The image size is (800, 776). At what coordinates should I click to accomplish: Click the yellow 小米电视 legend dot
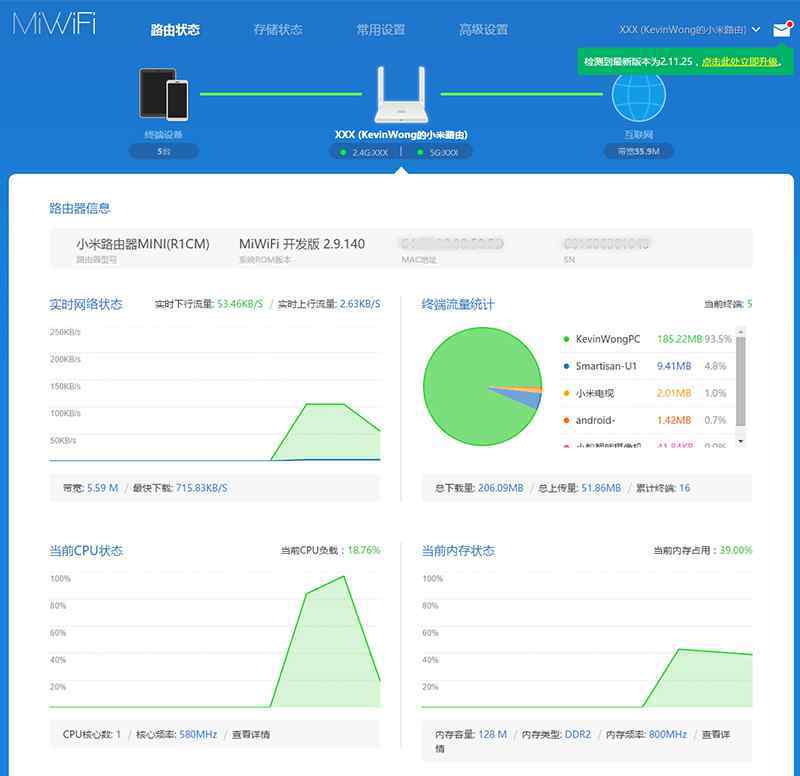pos(566,393)
